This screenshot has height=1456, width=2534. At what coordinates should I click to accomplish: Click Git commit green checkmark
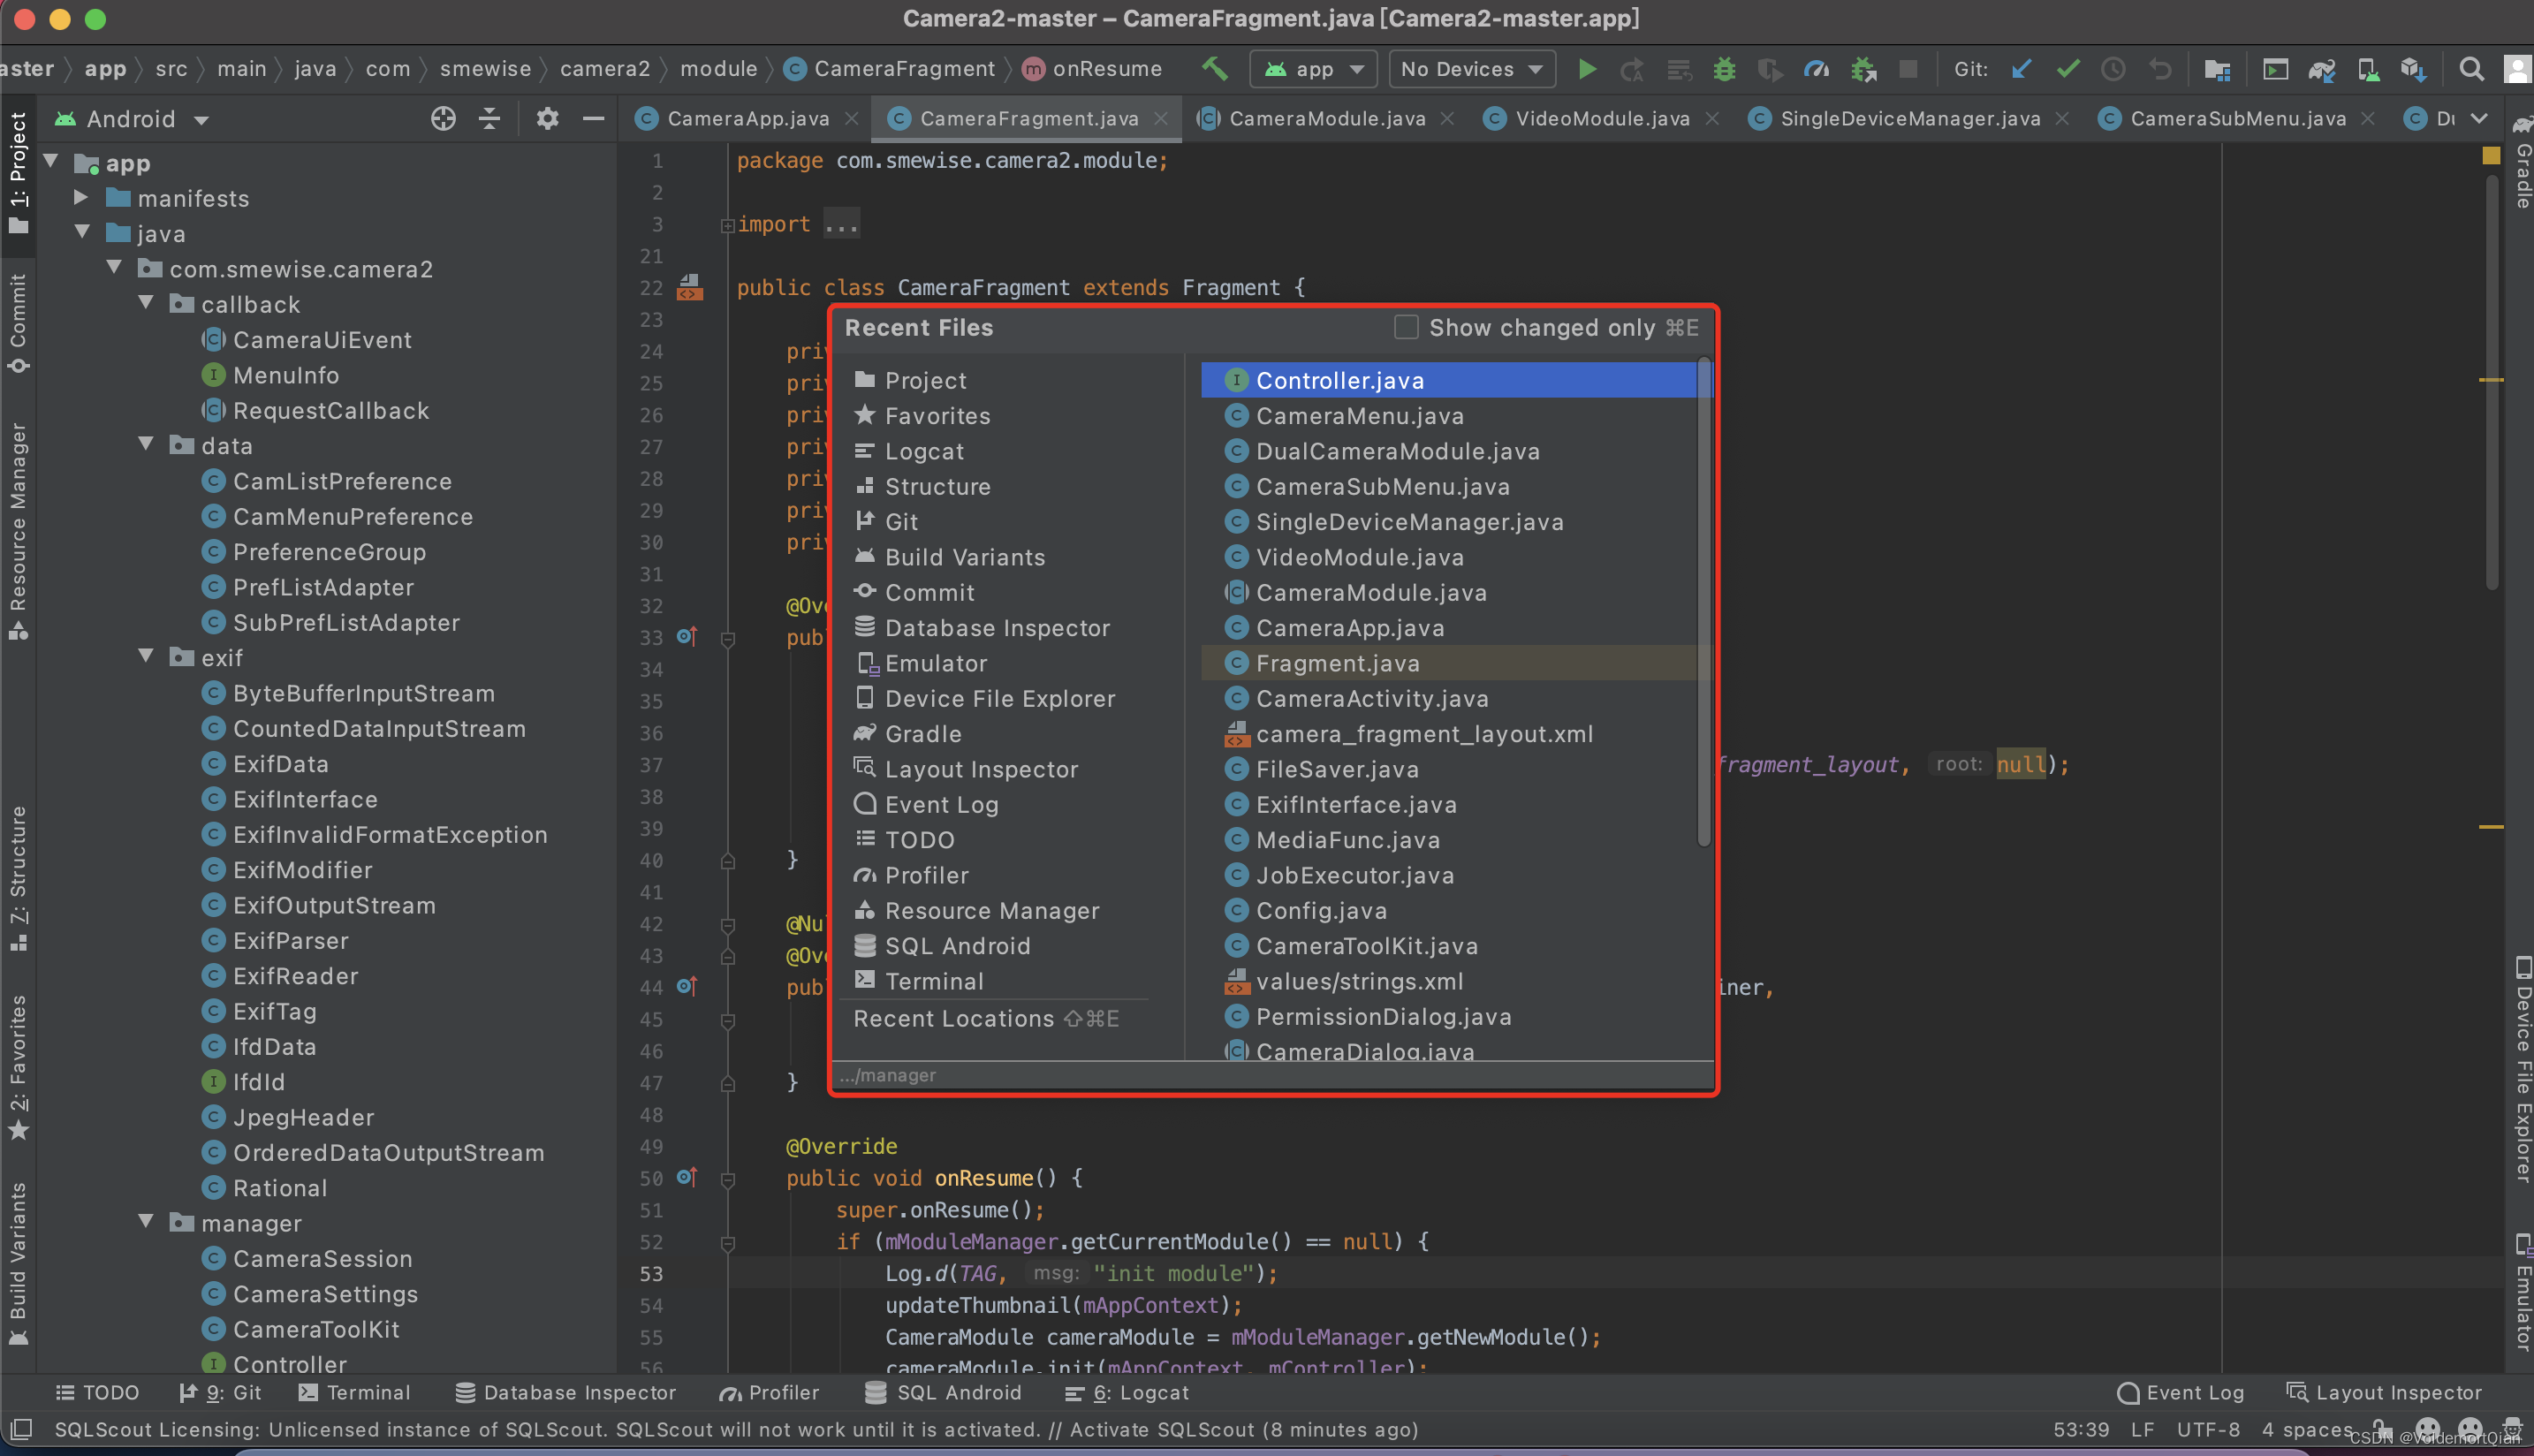pyautogui.click(x=2068, y=69)
